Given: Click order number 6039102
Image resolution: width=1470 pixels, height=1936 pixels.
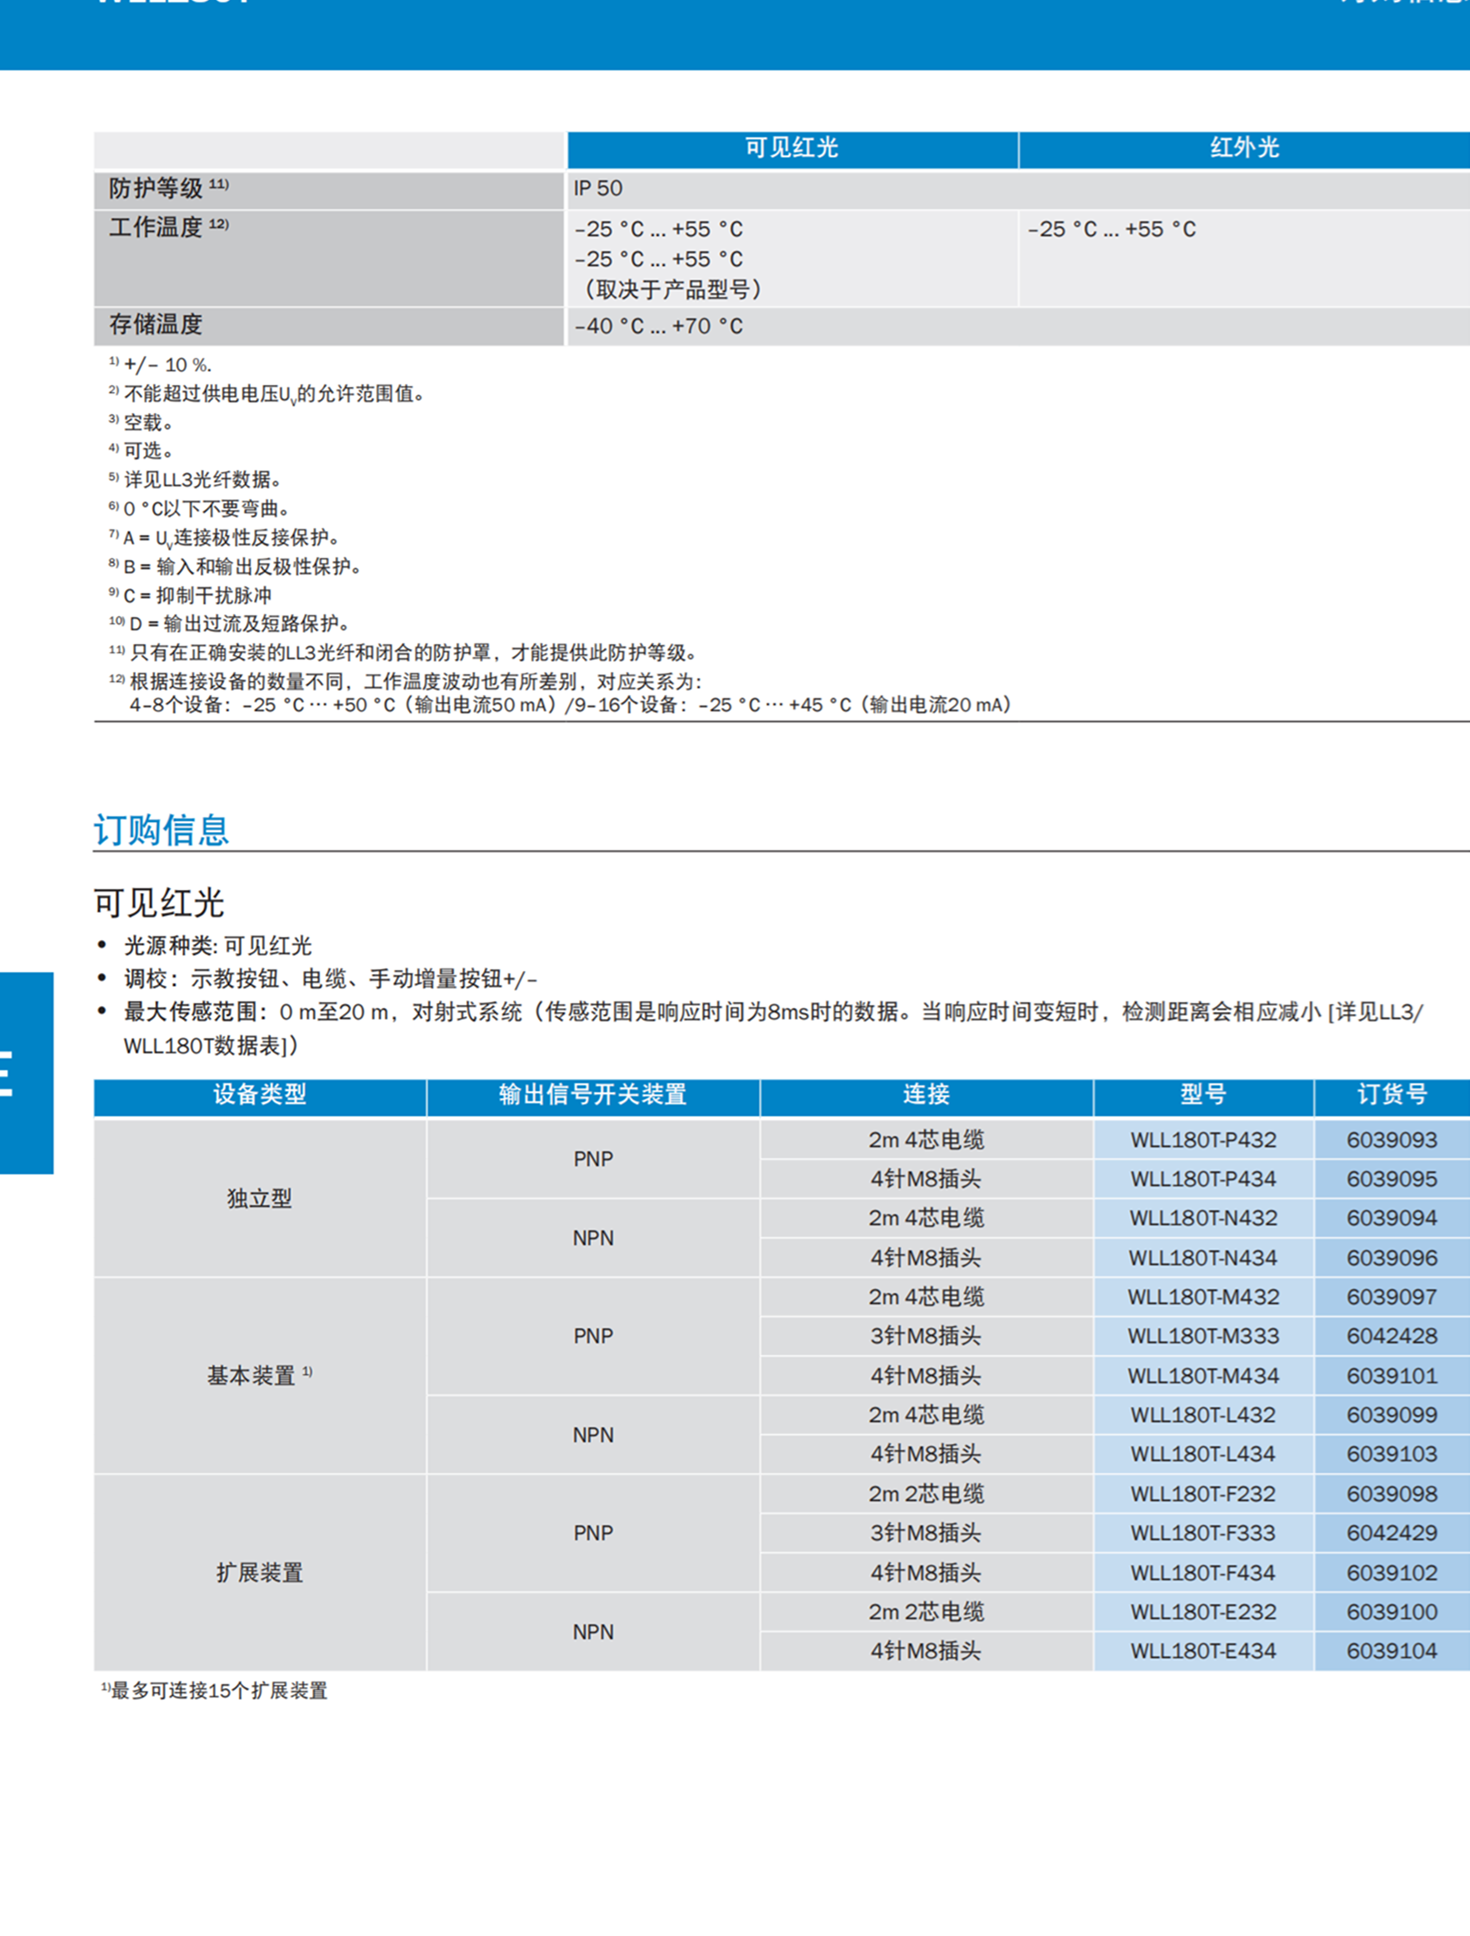Looking at the screenshot, I should (1392, 1573).
